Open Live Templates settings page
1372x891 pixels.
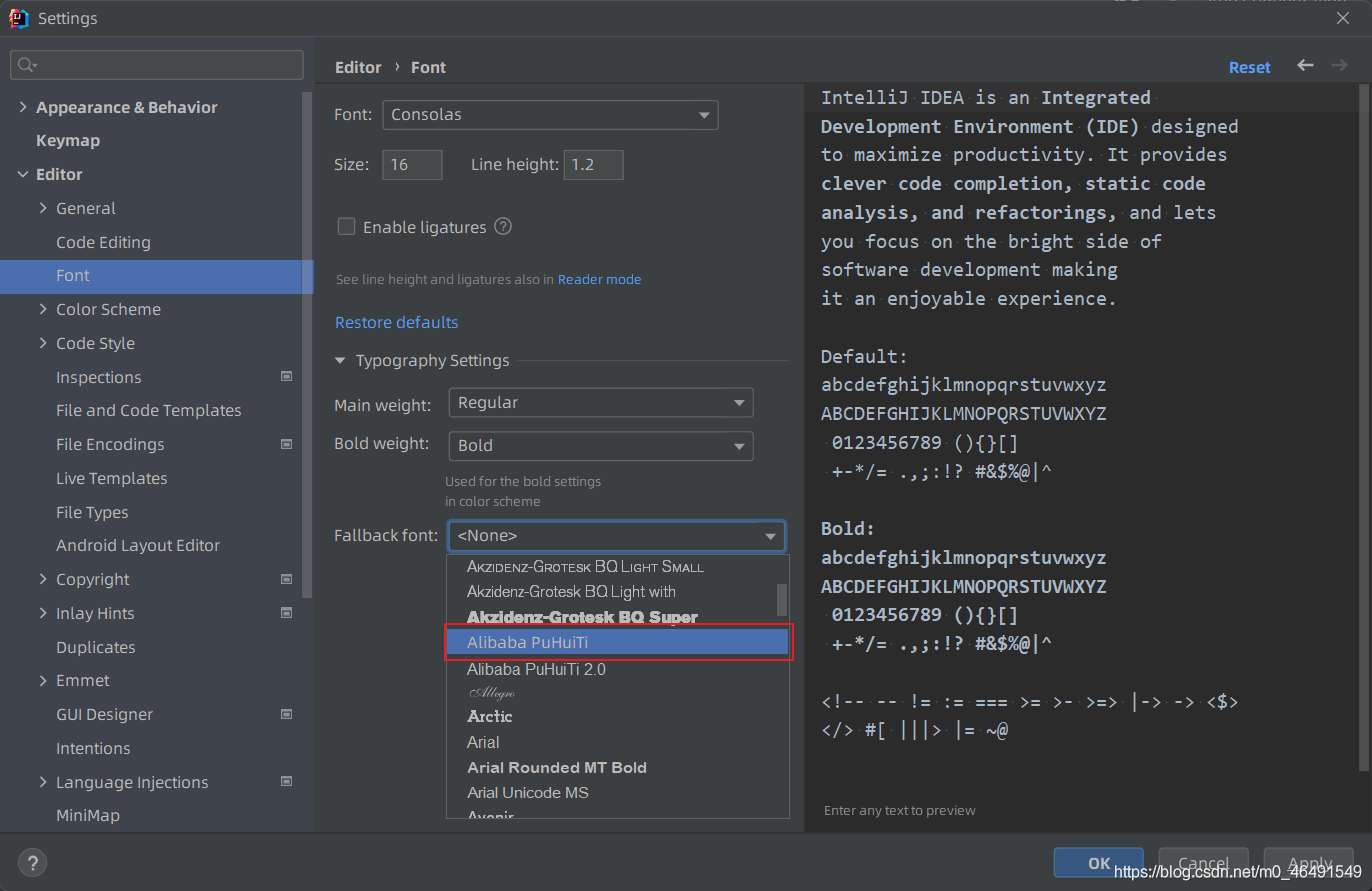click(111, 478)
